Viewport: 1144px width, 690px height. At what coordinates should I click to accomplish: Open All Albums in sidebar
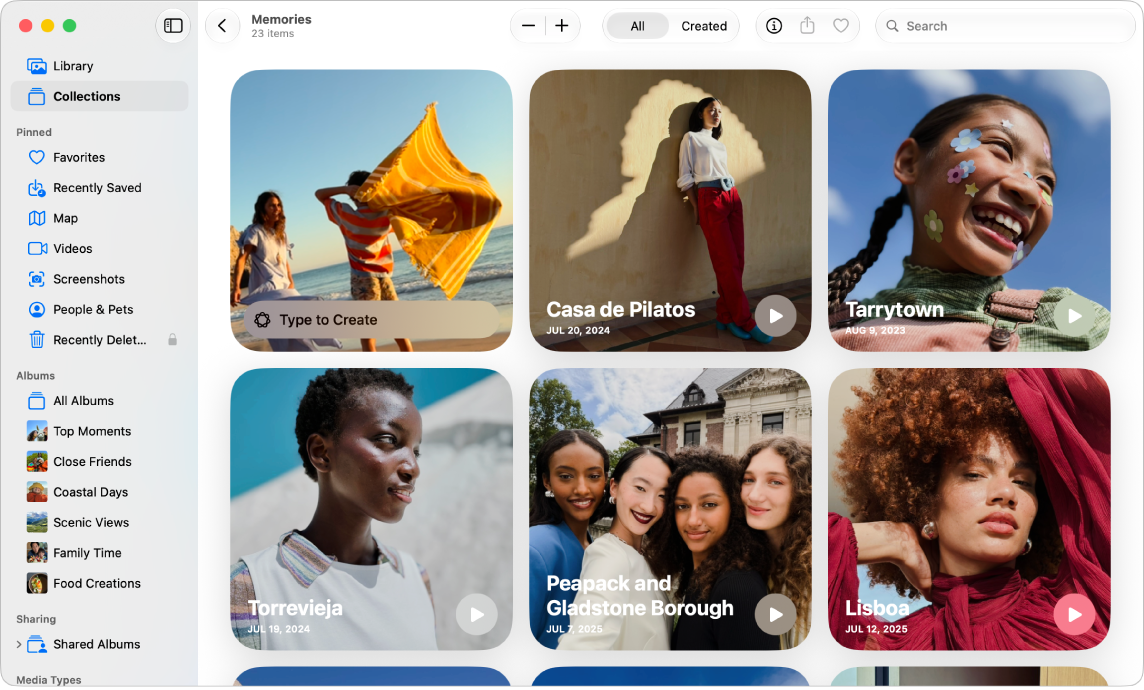click(x=99, y=401)
